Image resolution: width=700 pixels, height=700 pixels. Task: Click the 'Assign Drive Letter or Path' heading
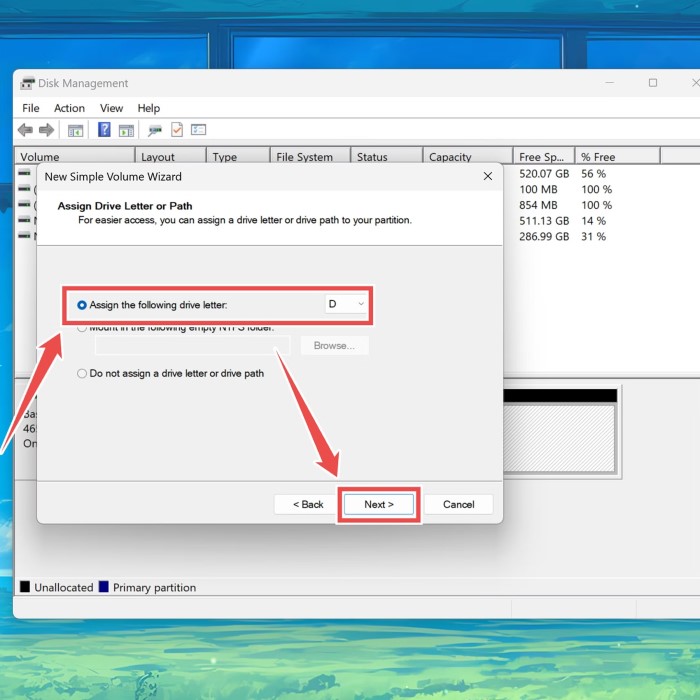[x=125, y=206]
